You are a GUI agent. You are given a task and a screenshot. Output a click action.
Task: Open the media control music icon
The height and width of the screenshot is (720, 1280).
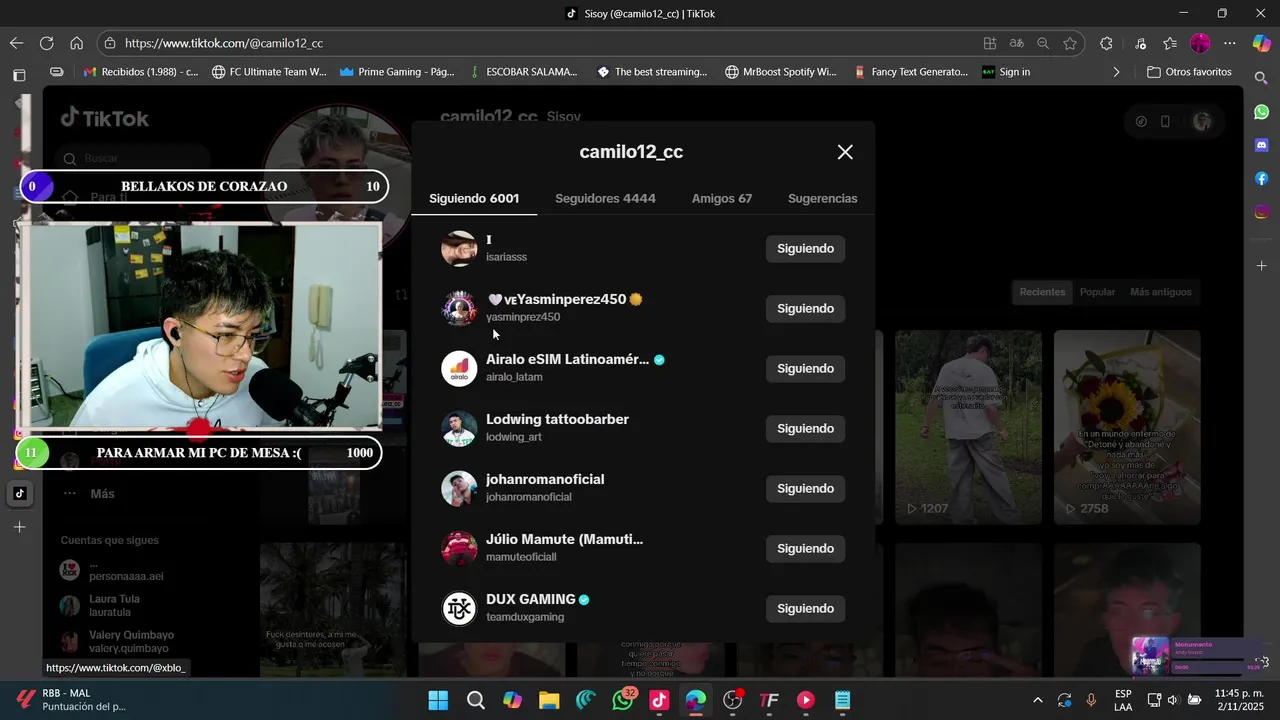tap(1140, 43)
